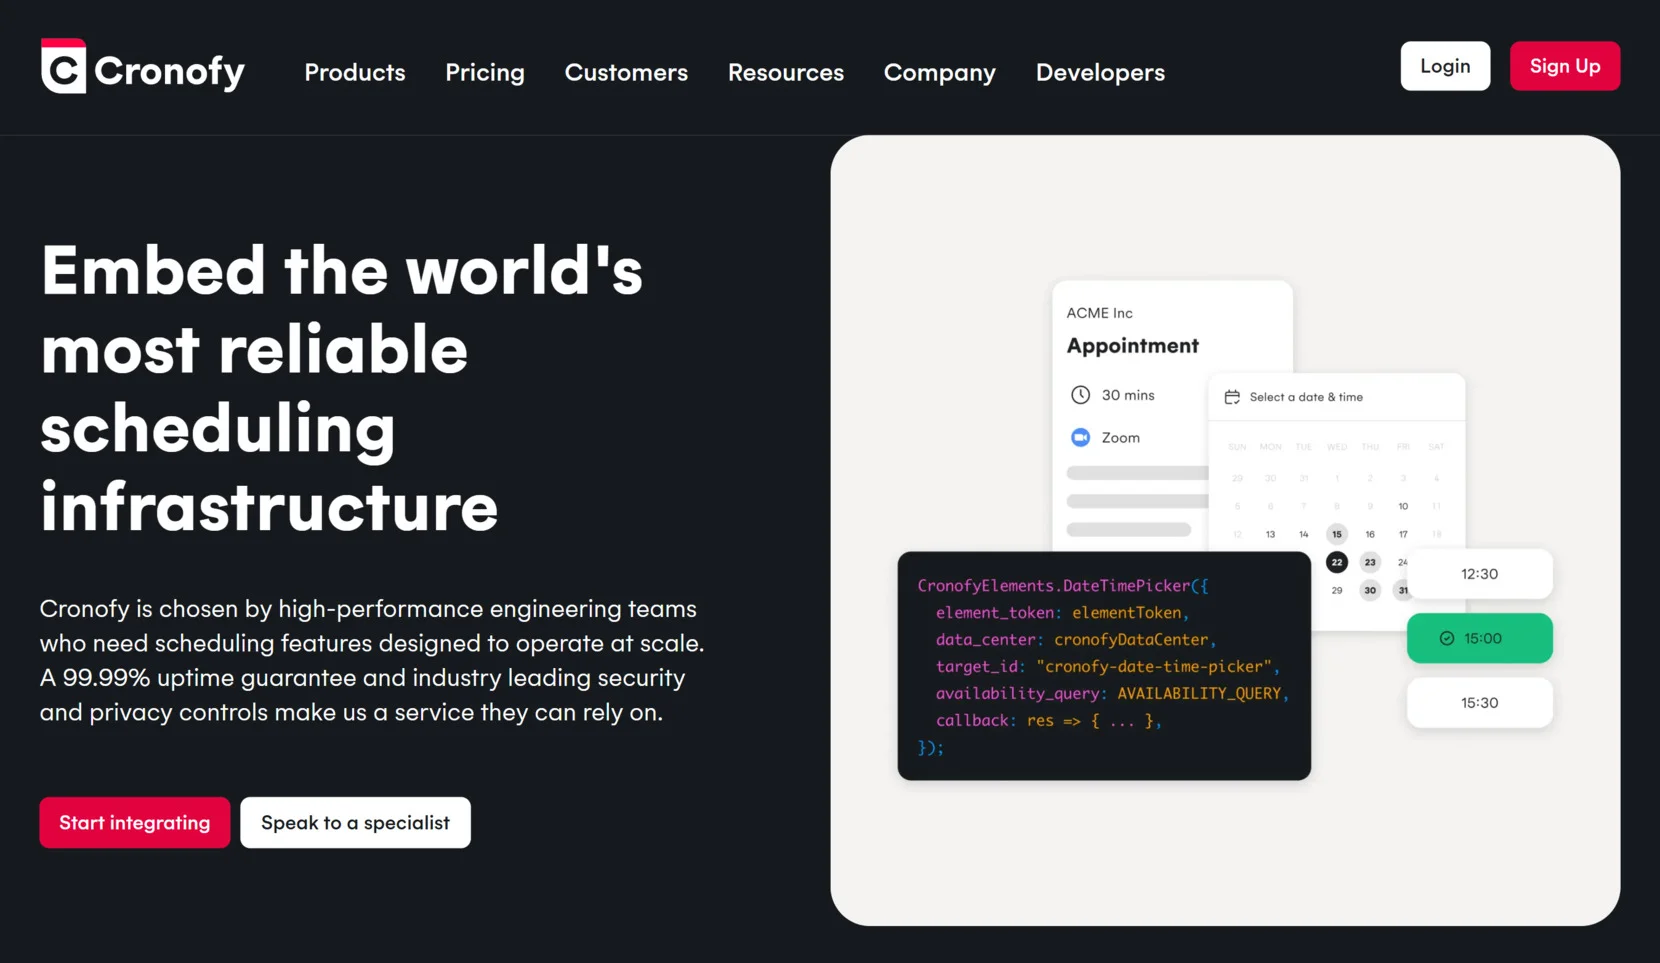Click the clock icon beside 30 mins

click(1080, 395)
